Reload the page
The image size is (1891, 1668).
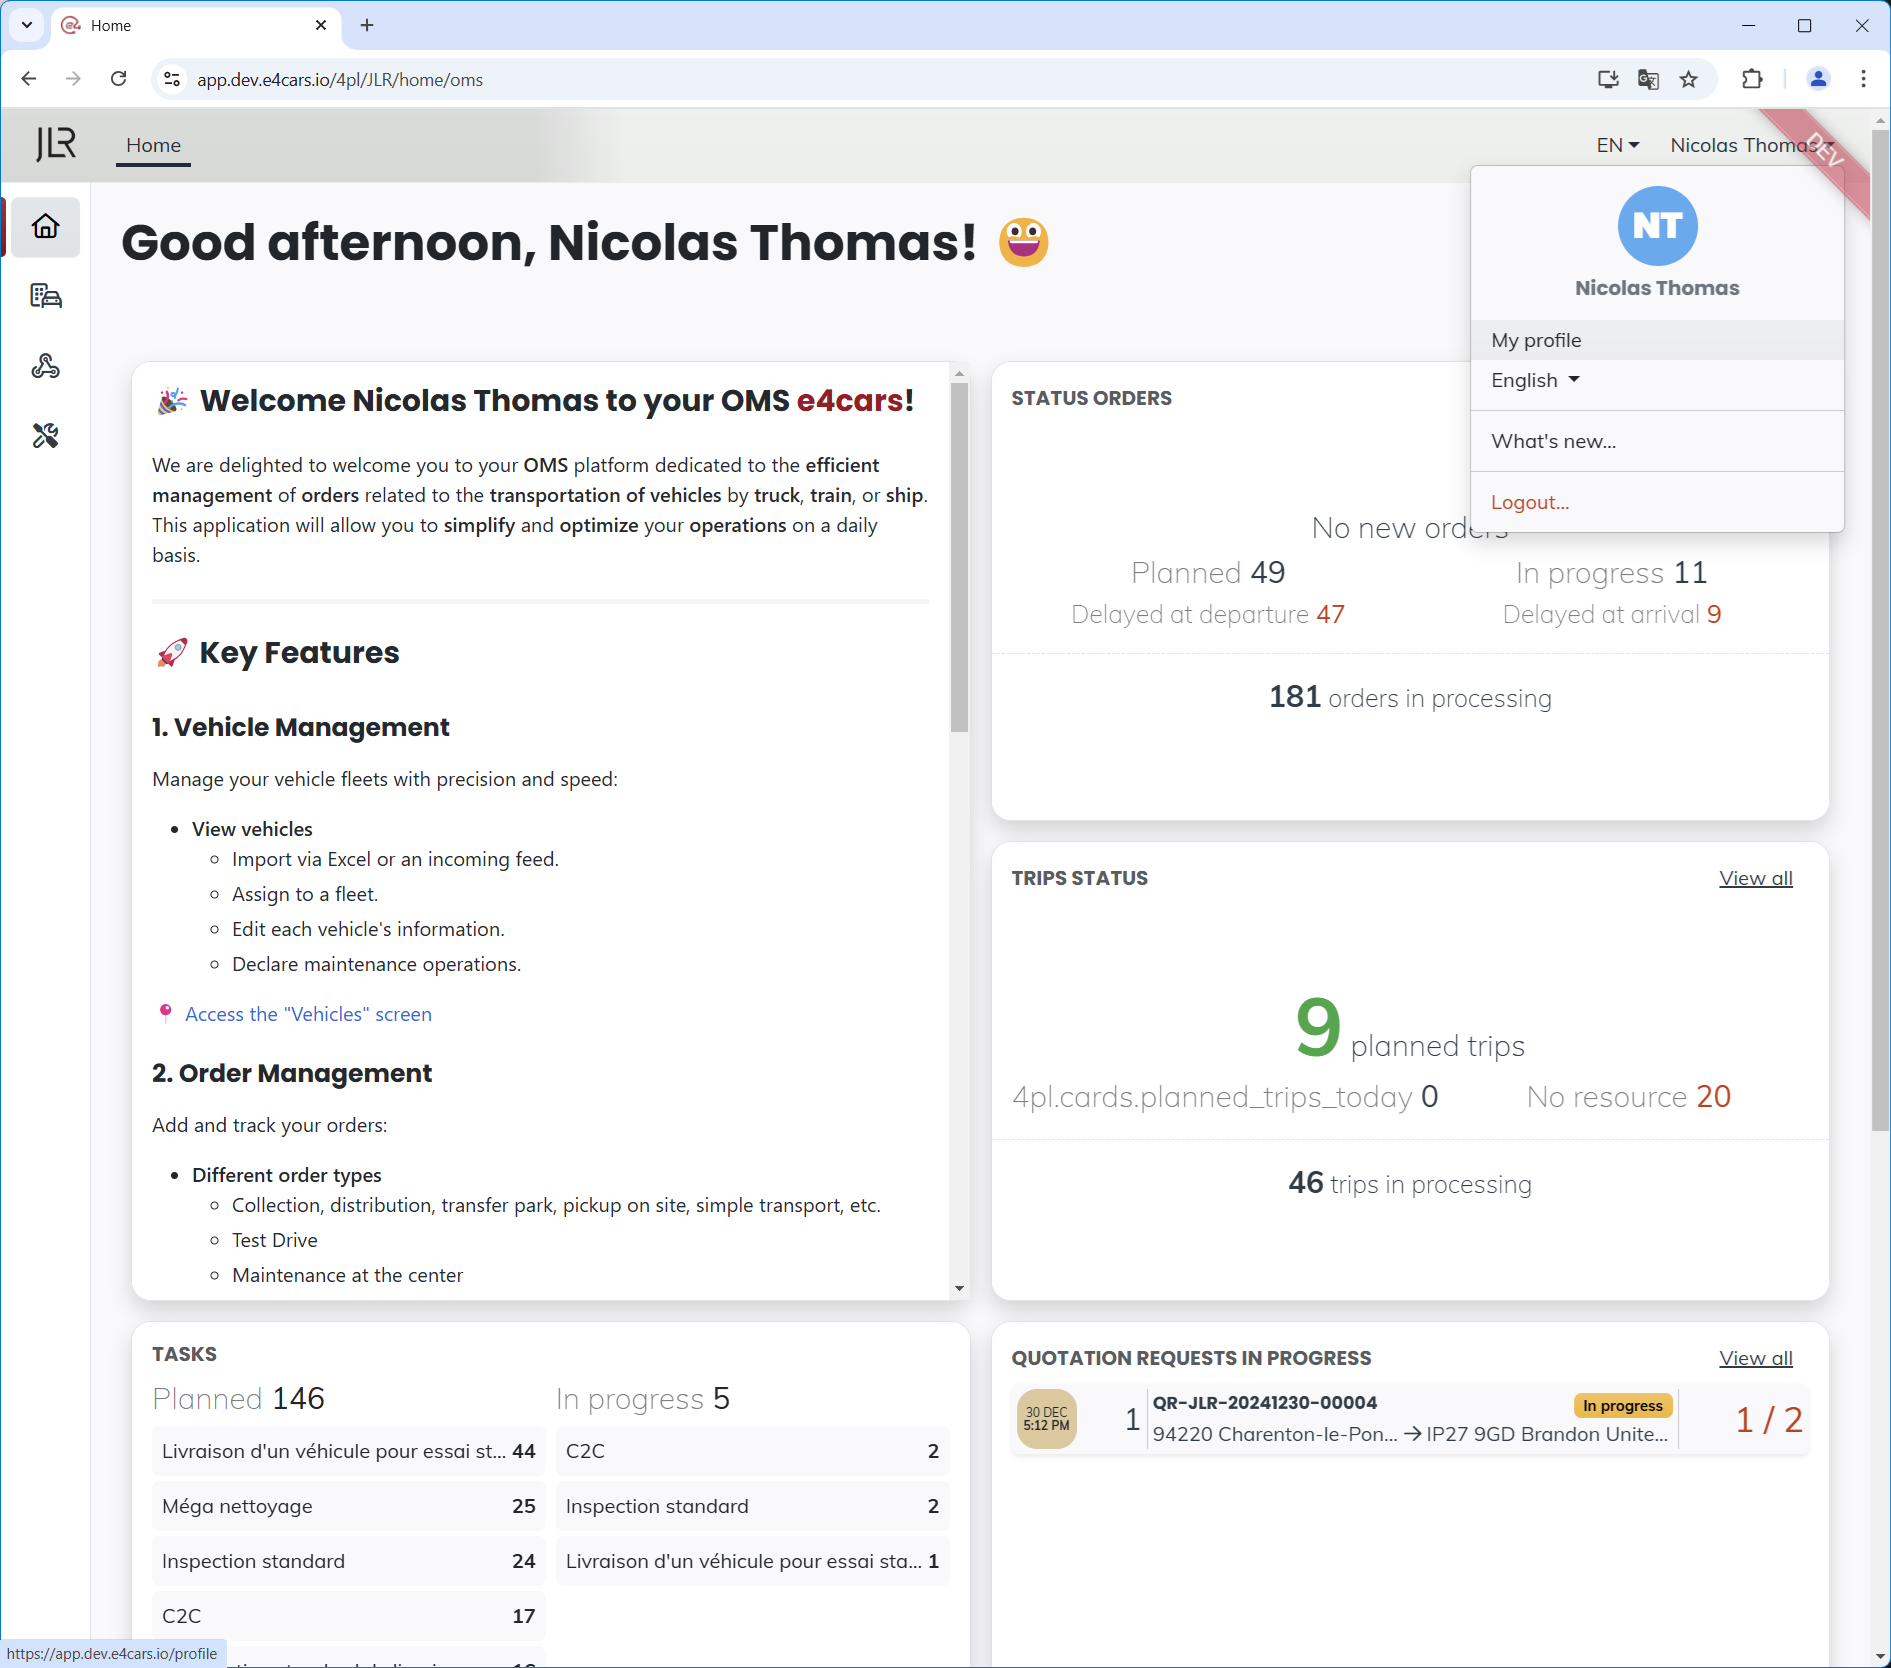click(119, 80)
